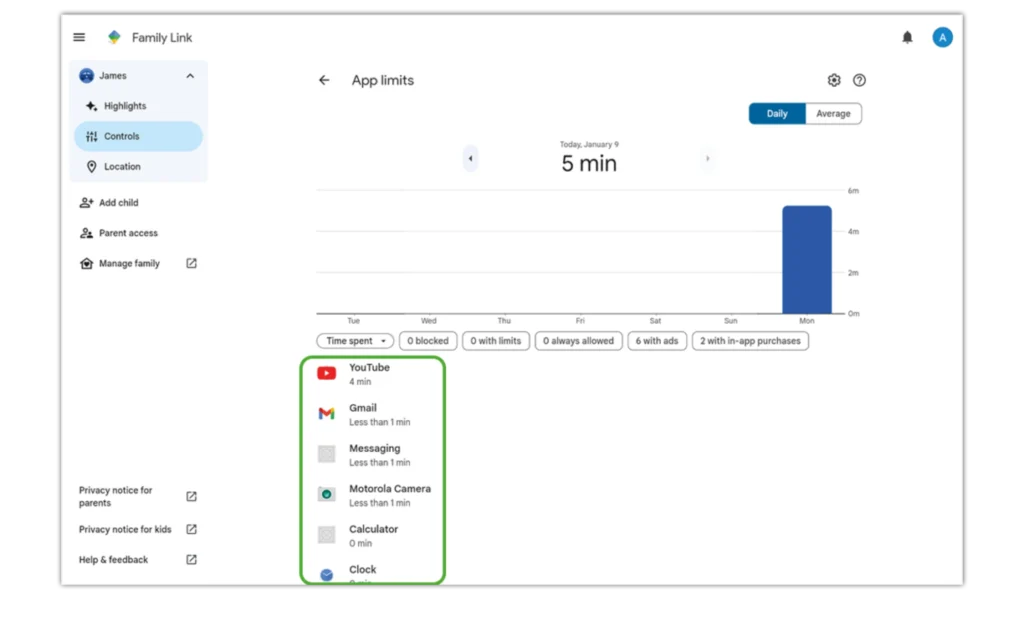Filter by 2 with in-app purchases chip
The width and height of the screenshot is (1024, 640).
[x=750, y=341]
